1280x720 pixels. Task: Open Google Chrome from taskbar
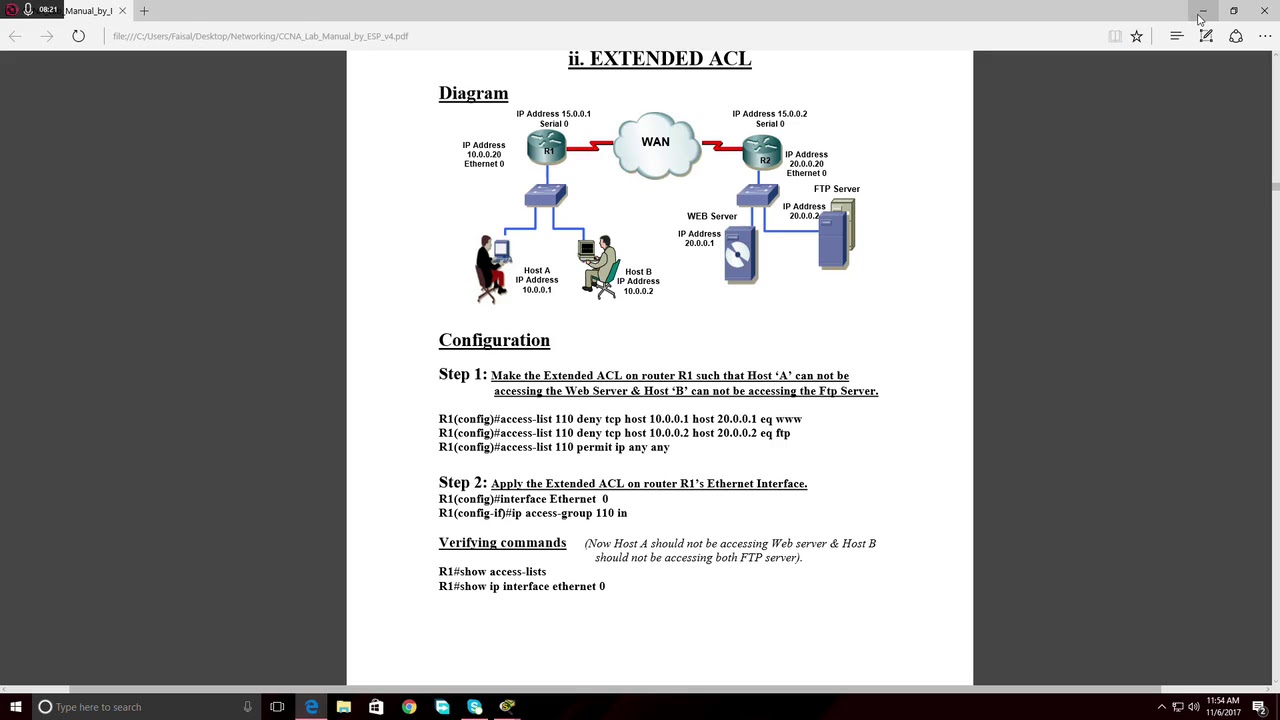(x=409, y=707)
